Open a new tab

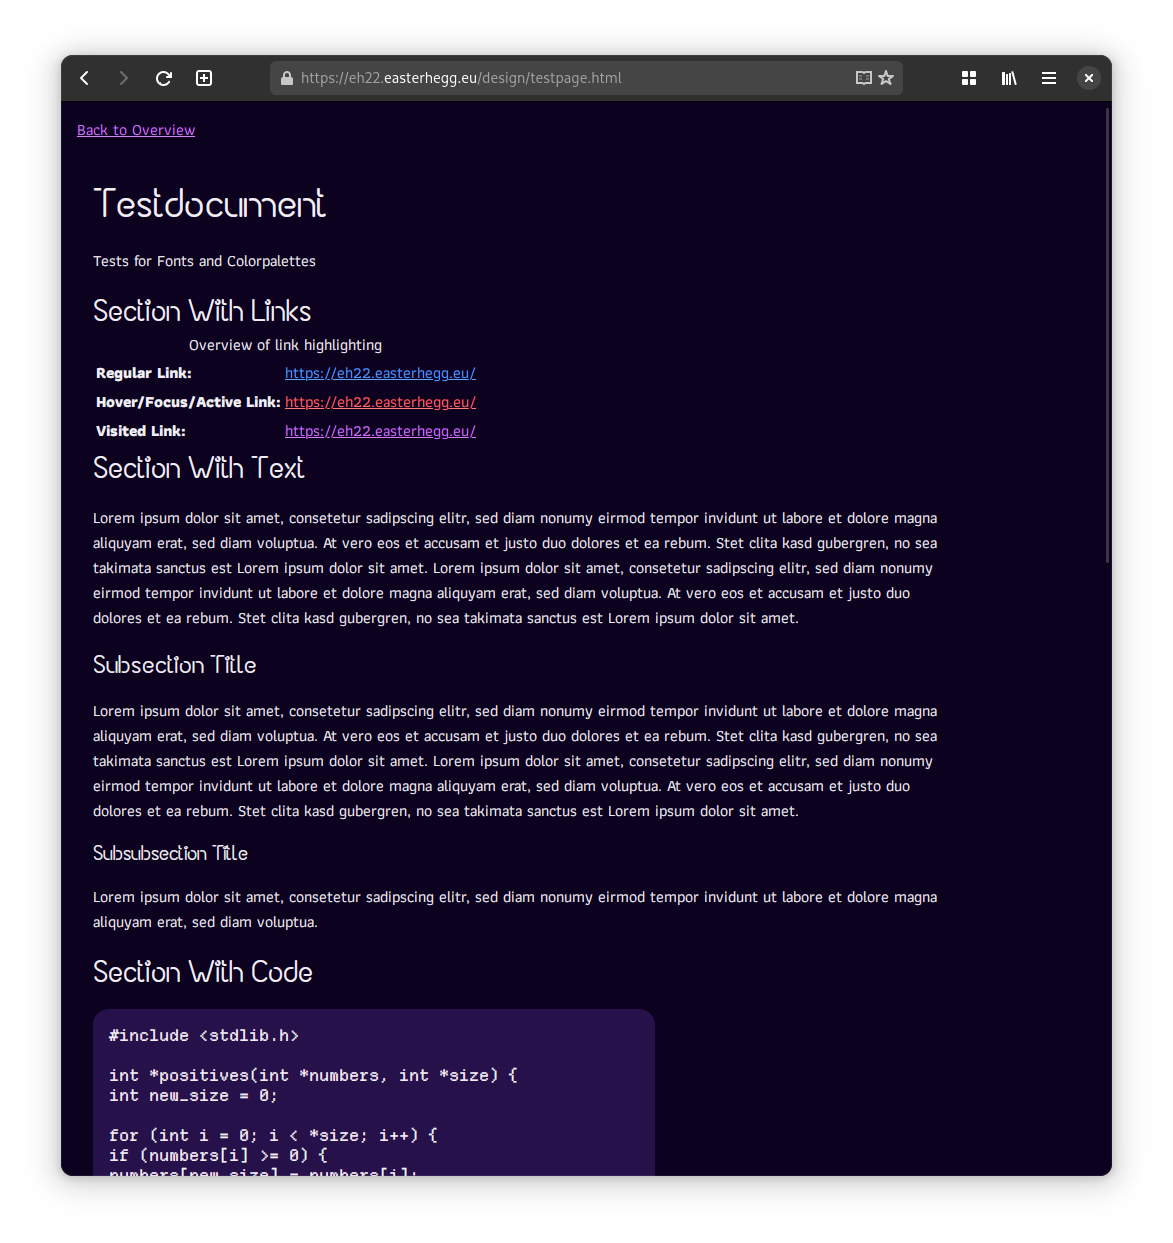point(204,78)
